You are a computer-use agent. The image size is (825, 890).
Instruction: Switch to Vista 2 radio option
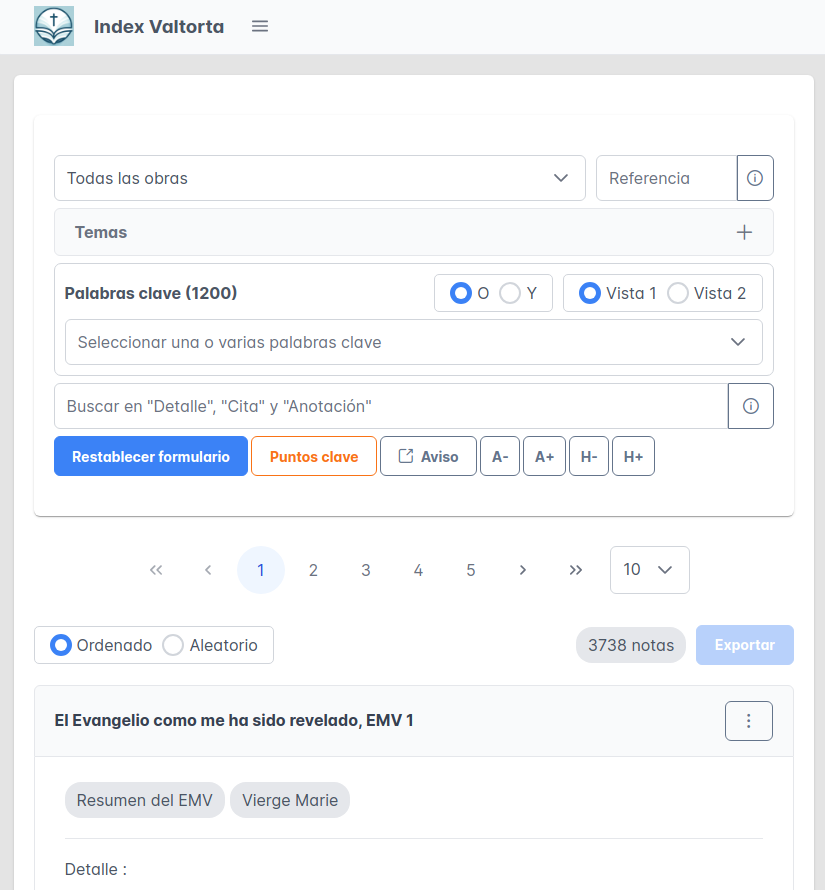coord(678,293)
